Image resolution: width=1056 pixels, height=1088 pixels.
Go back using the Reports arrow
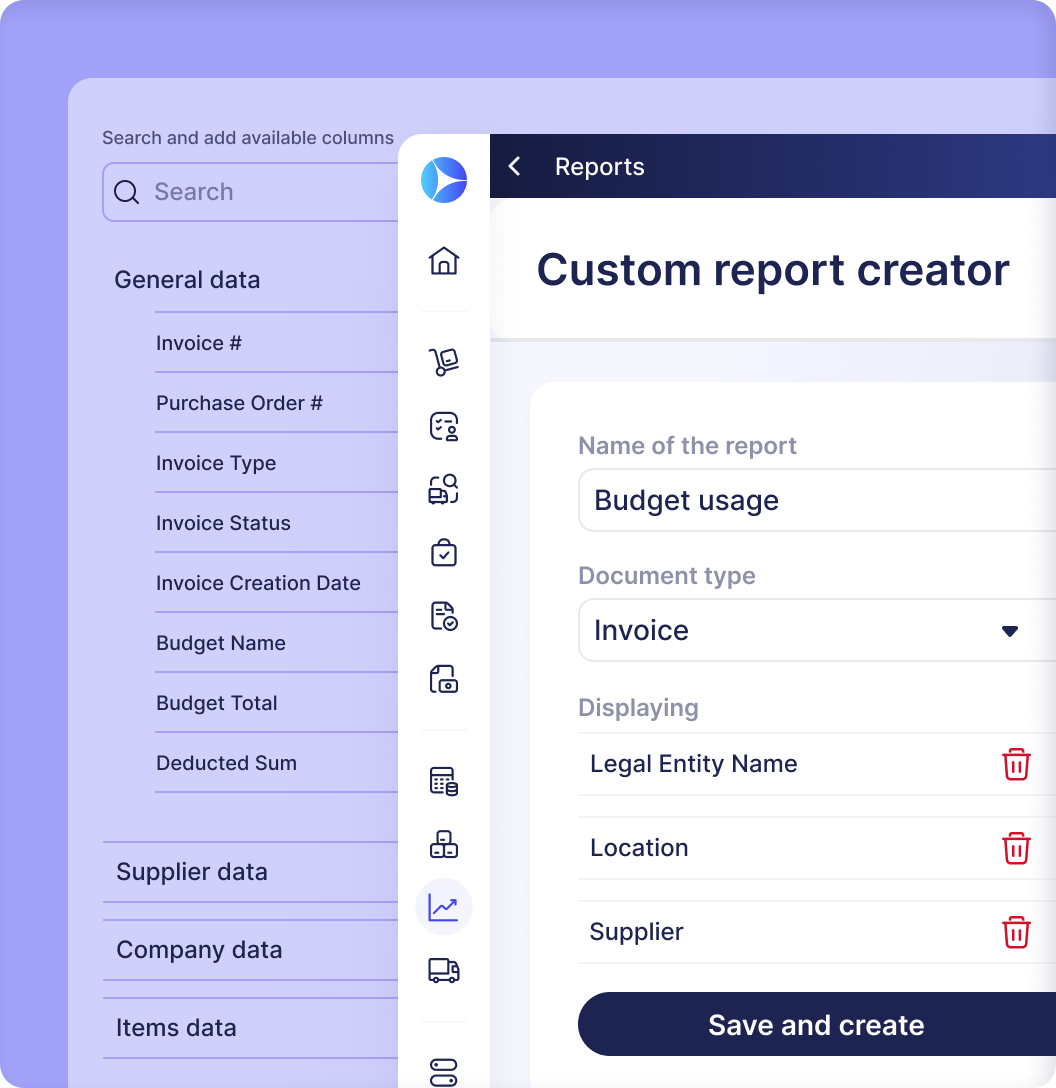(x=515, y=167)
